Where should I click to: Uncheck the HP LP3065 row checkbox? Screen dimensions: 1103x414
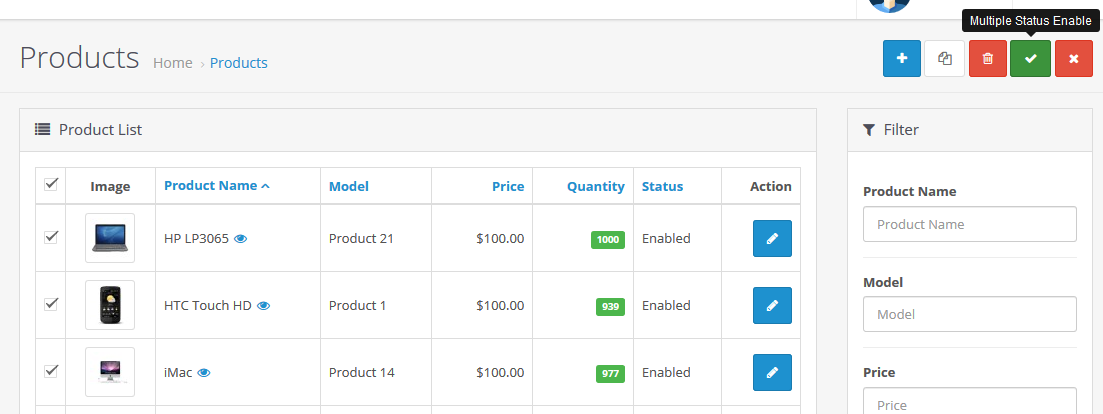tap(51, 237)
